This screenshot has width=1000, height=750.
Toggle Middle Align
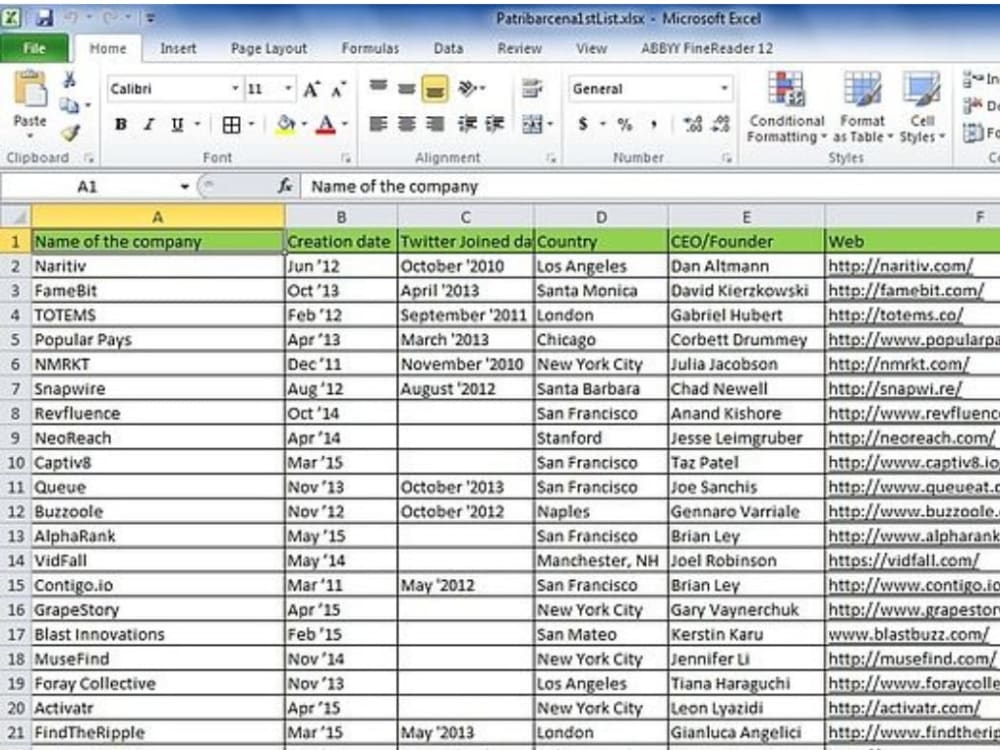[406, 88]
